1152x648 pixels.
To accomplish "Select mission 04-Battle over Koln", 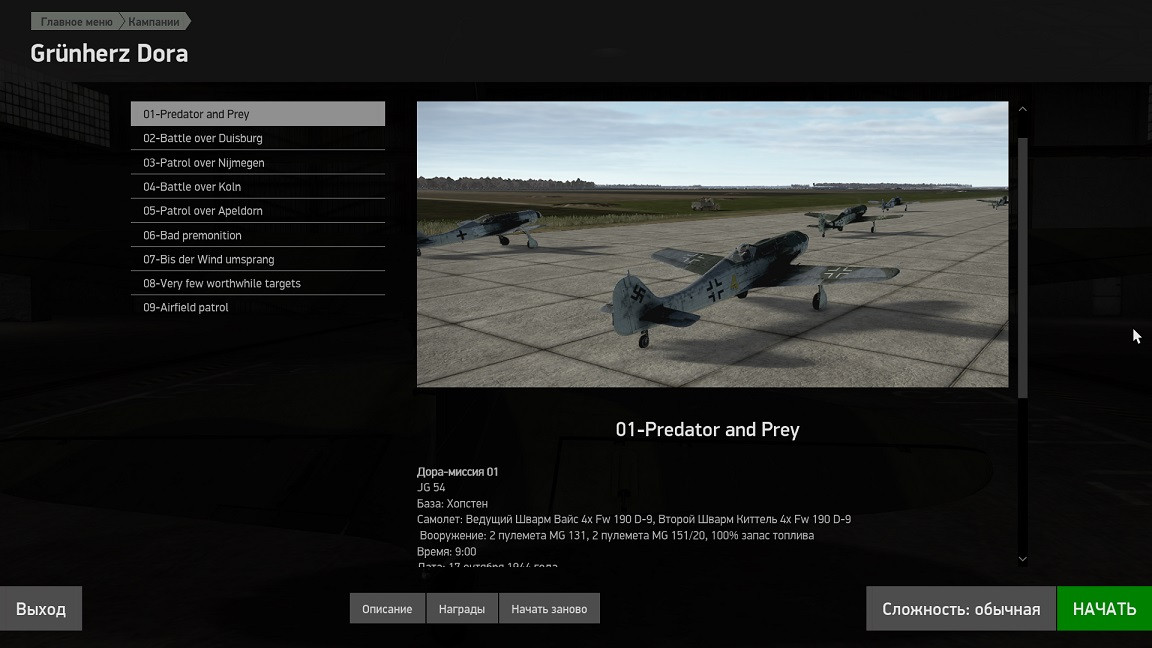I will point(258,187).
